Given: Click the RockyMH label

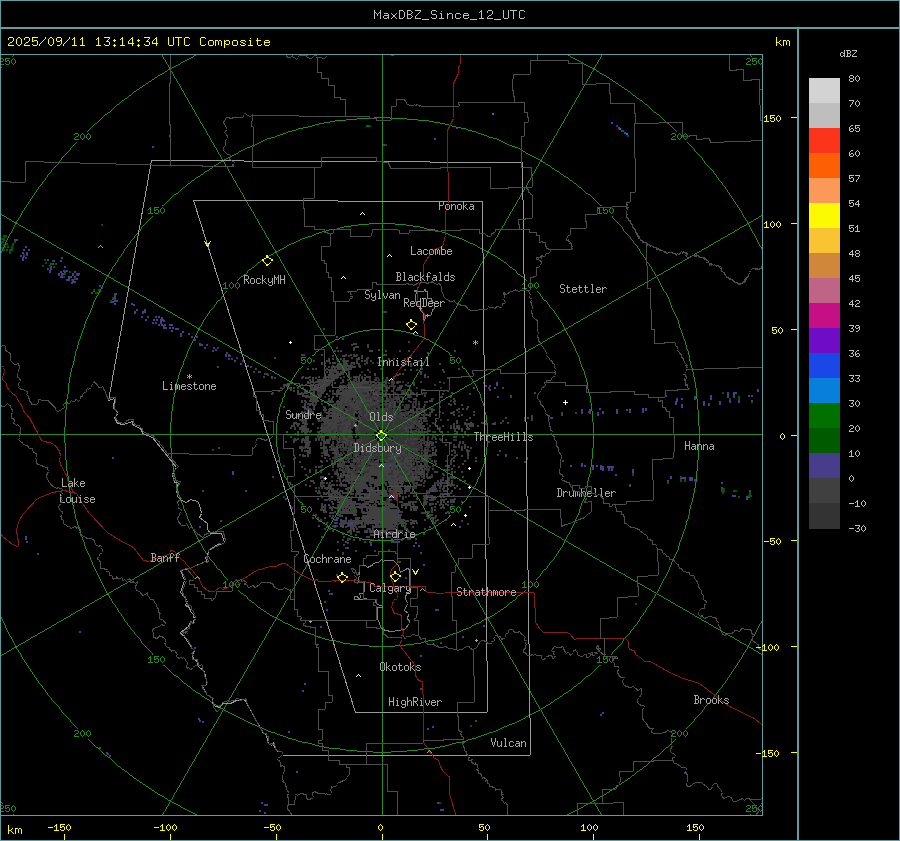Looking at the screenshot, I should (264, 280).
